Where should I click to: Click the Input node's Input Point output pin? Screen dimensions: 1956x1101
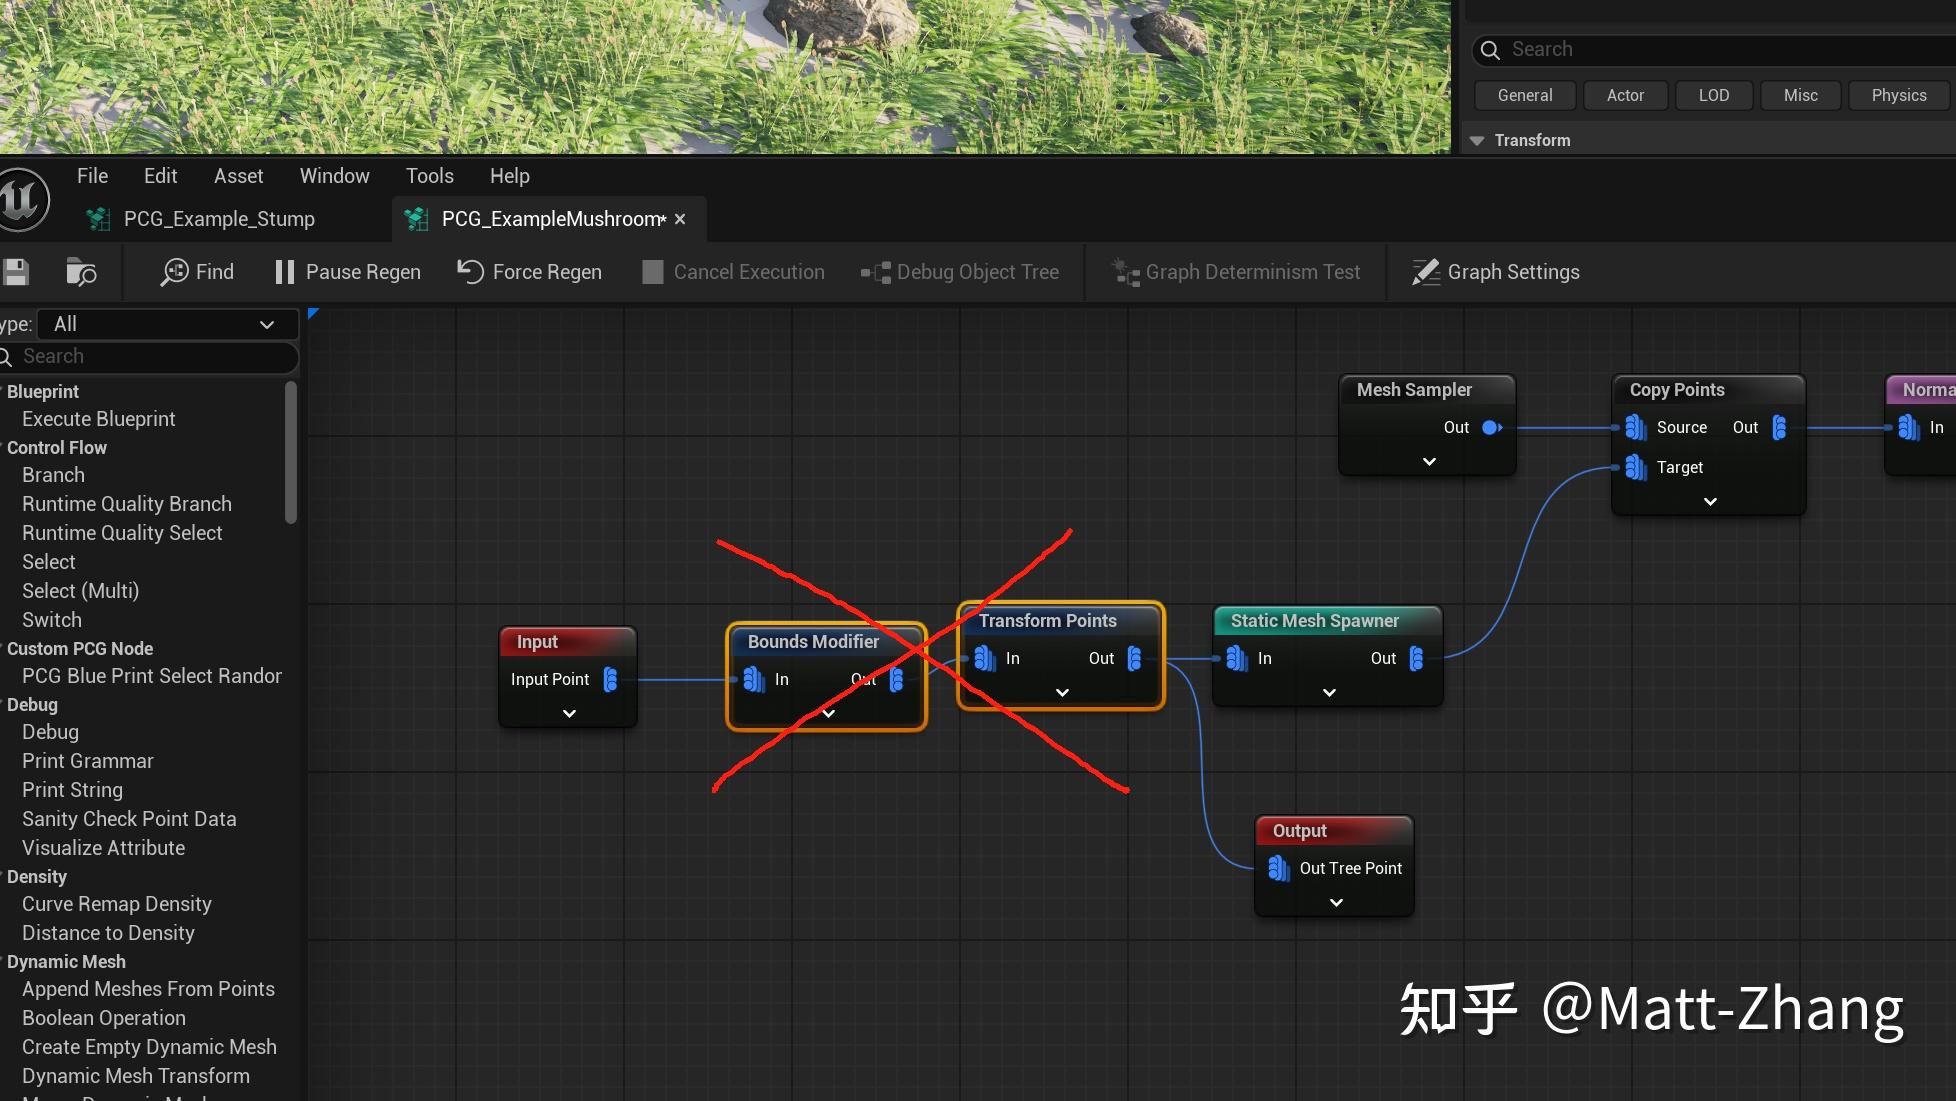pyautogui.click(x=610, y=680)
